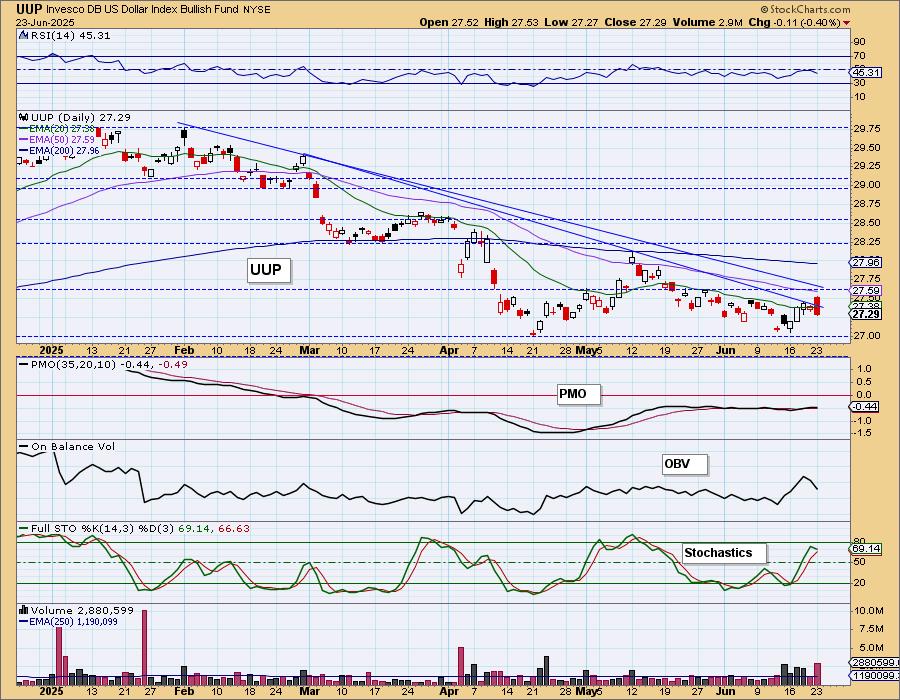900x700 pixels.
Task: Click the 45.31 RSI value tag on right axis
Action: 867,72
